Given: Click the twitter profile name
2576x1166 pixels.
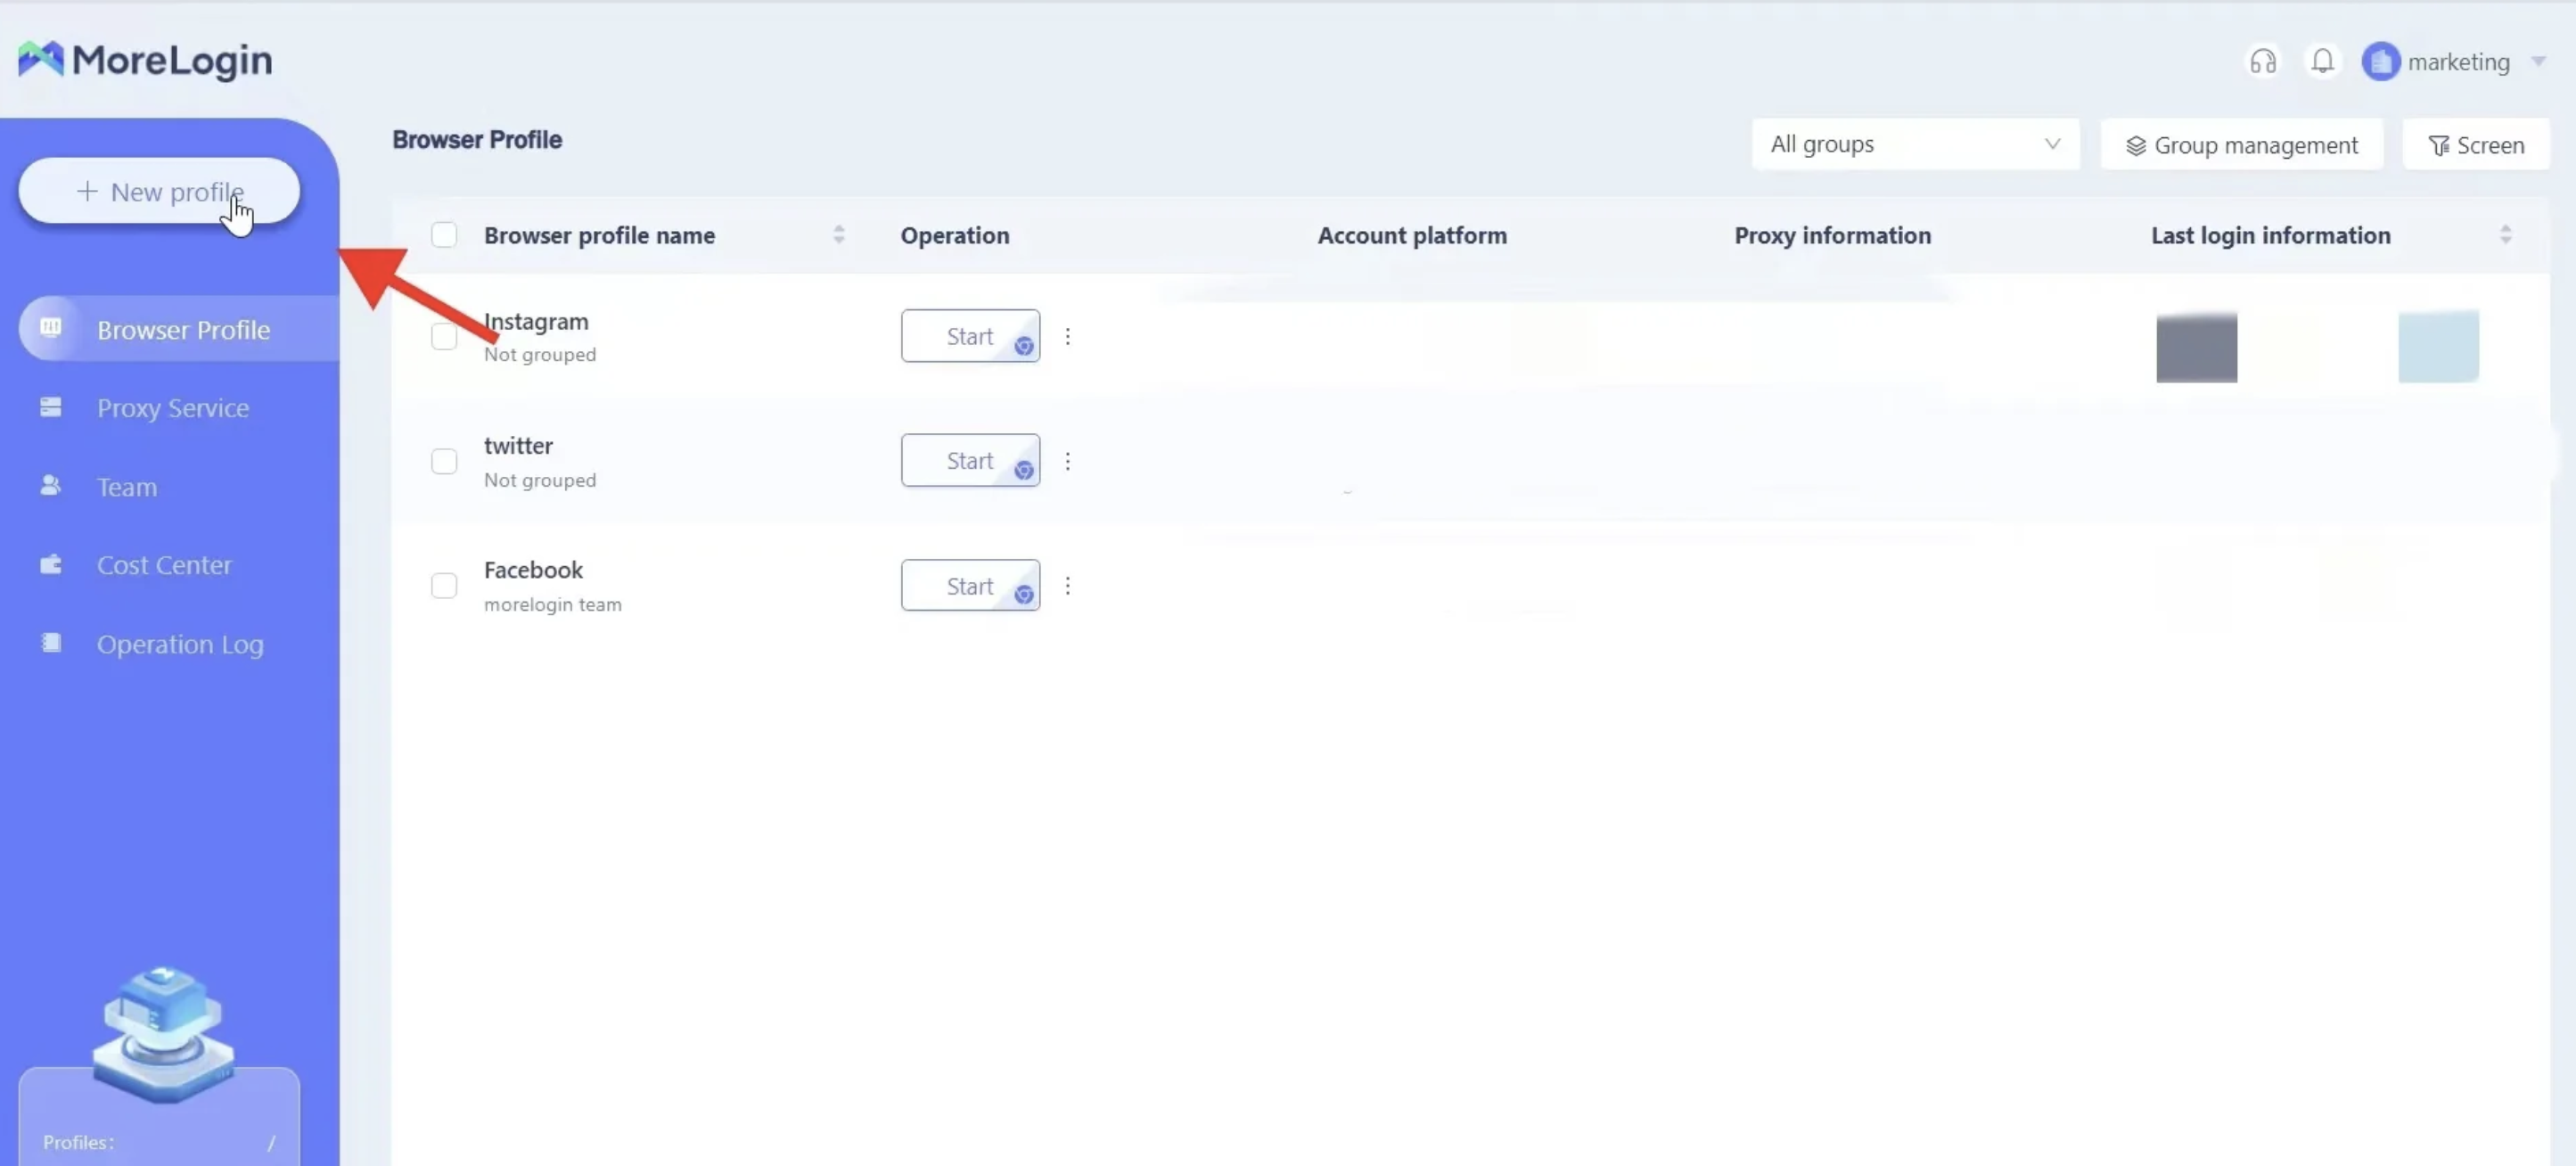Looking at the screenshot, I should pos(518,445).
